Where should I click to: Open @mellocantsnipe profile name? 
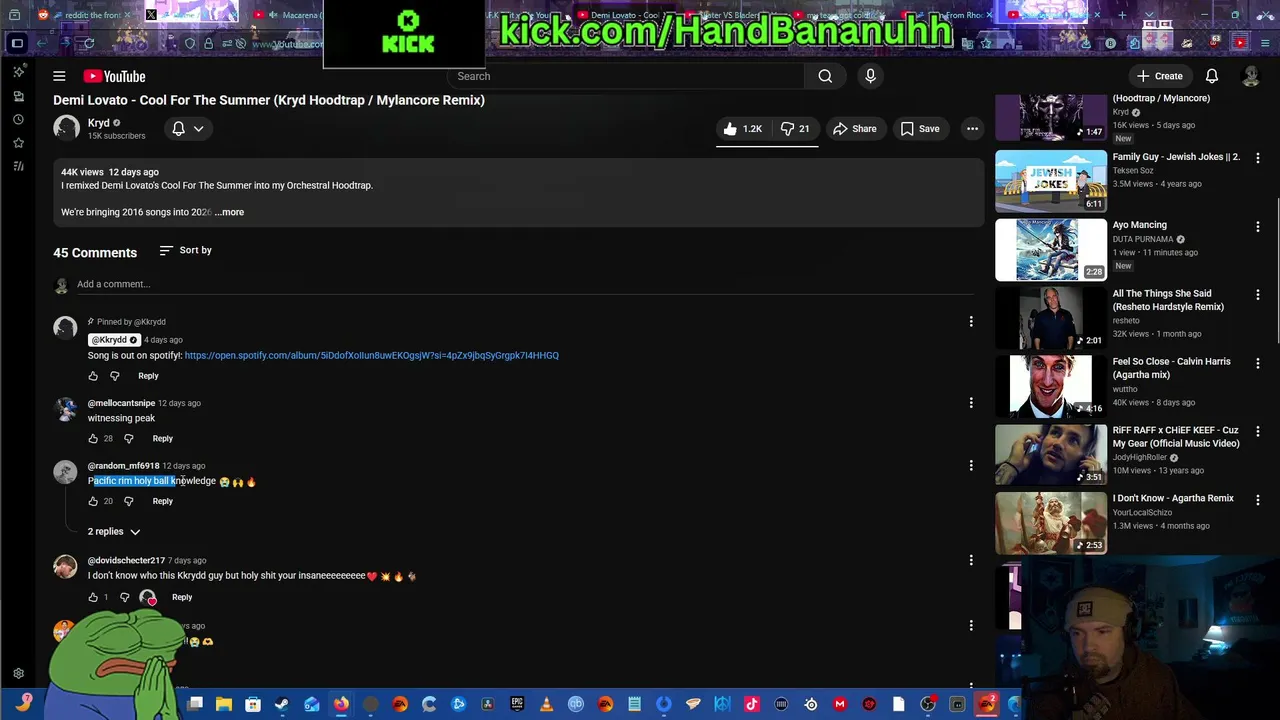click(121, 403)
